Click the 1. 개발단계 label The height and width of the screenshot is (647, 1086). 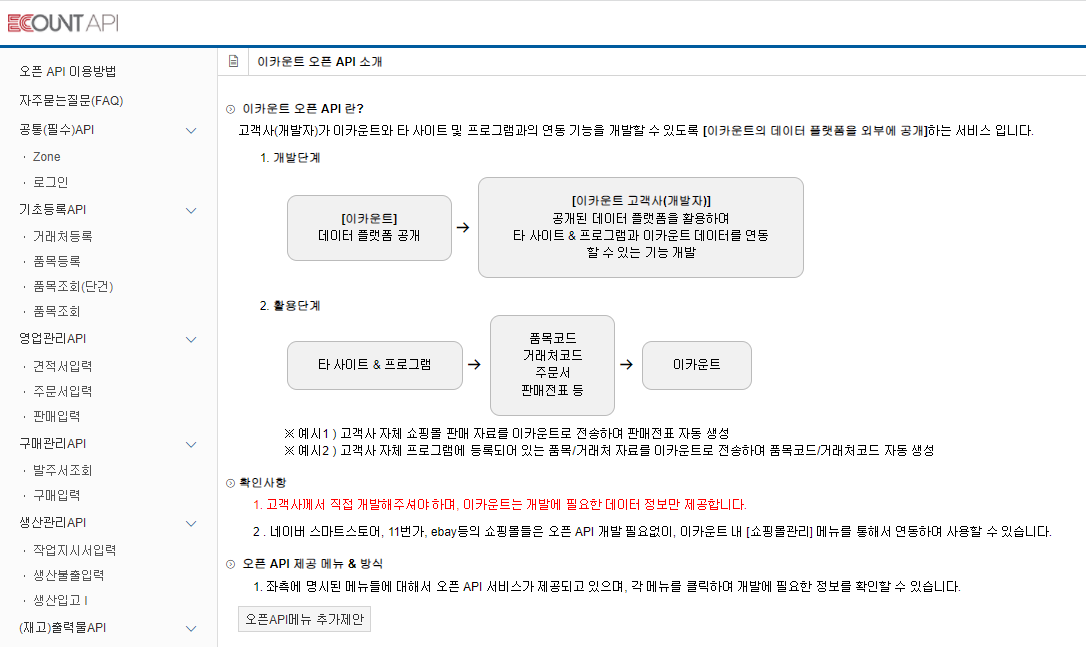tap(290, 158)
